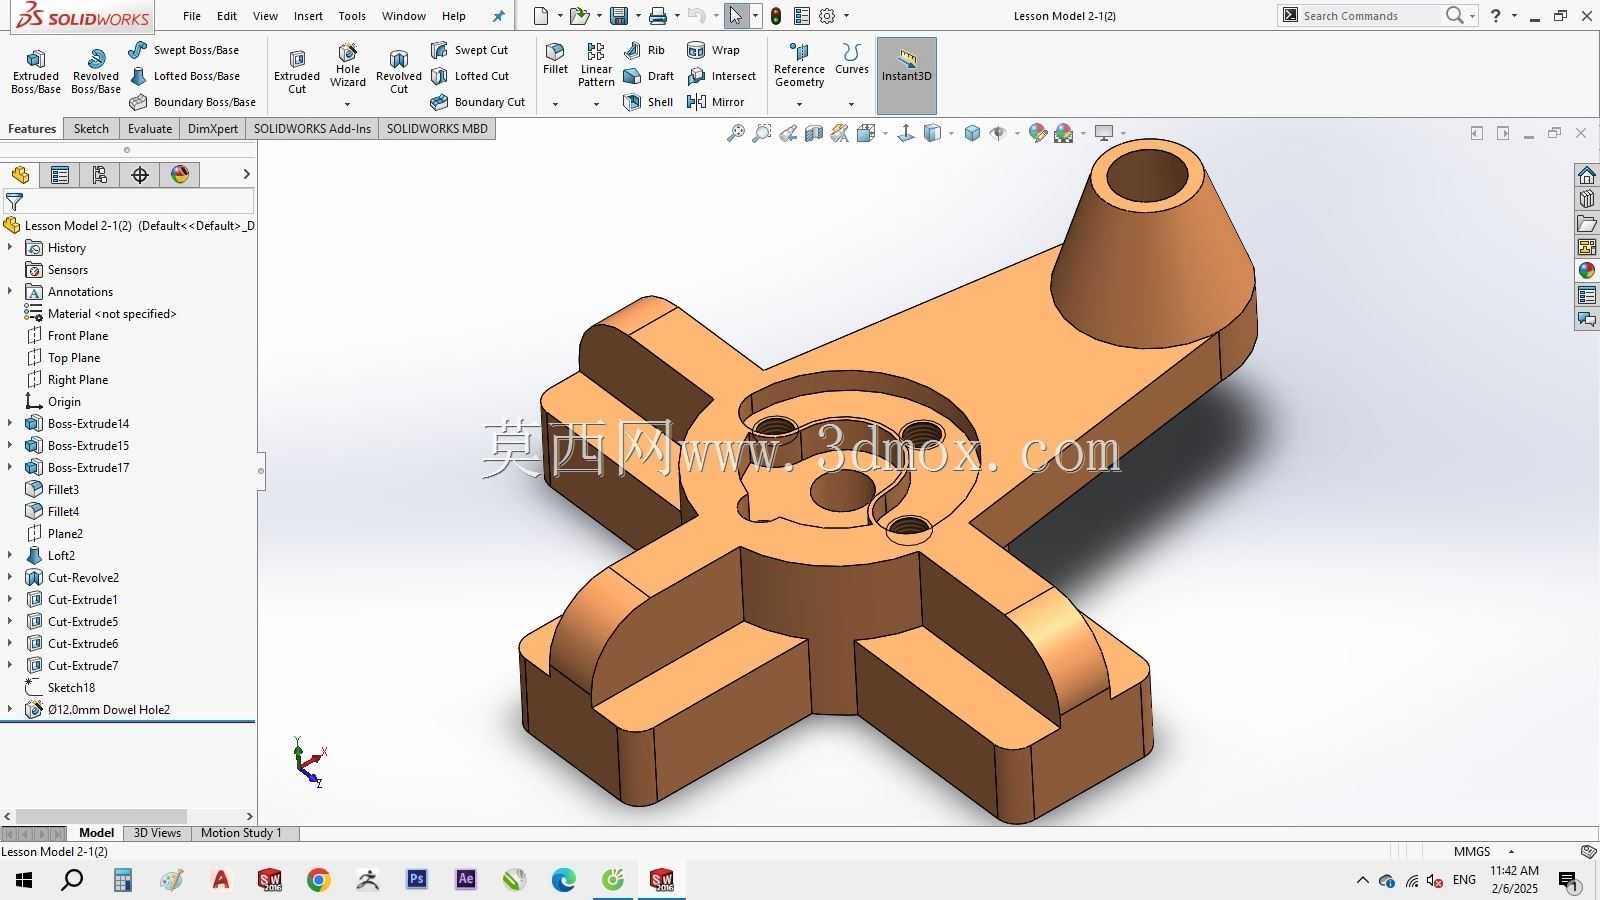
Task: Open the Reference Geometry dropdown arrow
Action: point(799,104)
